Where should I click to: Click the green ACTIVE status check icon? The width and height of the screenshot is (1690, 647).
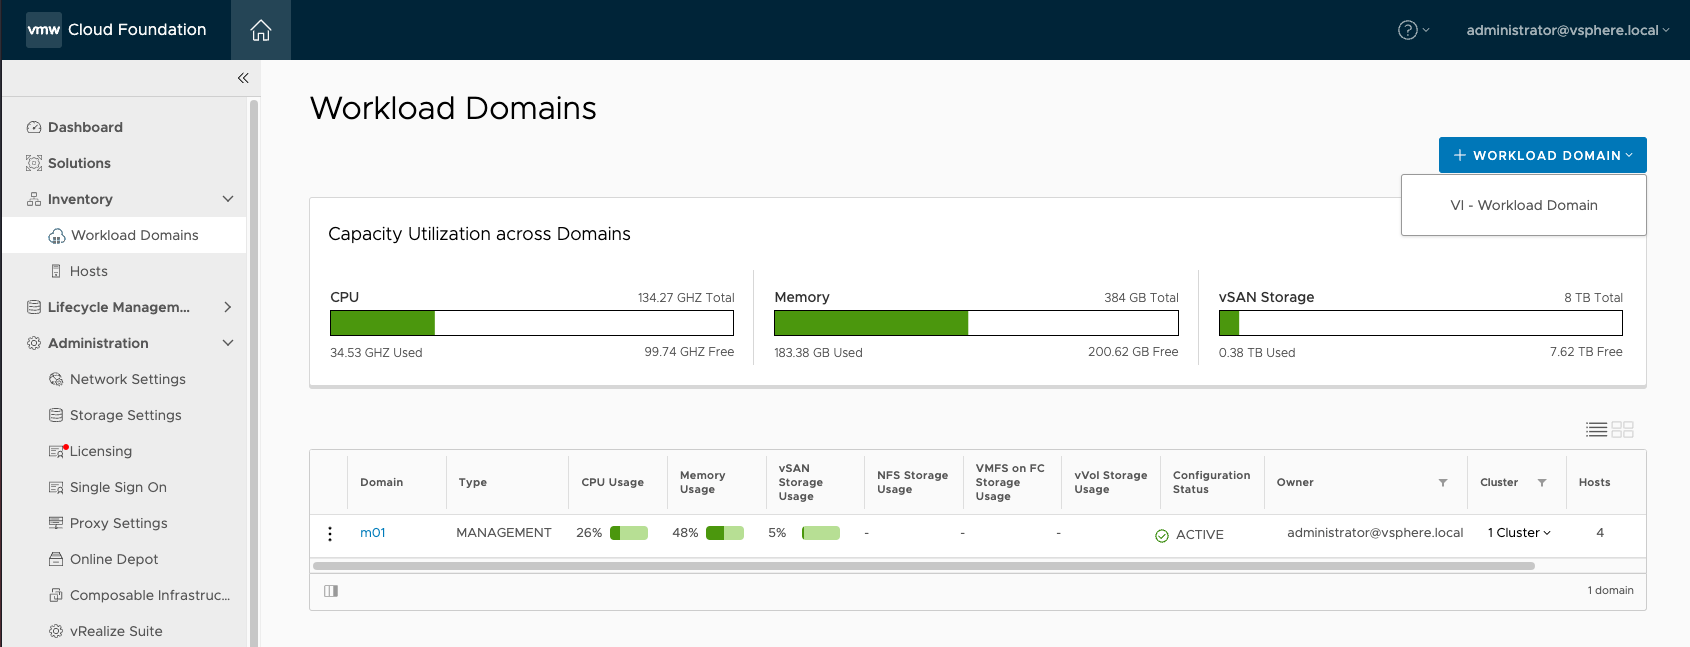(1162, 536)
